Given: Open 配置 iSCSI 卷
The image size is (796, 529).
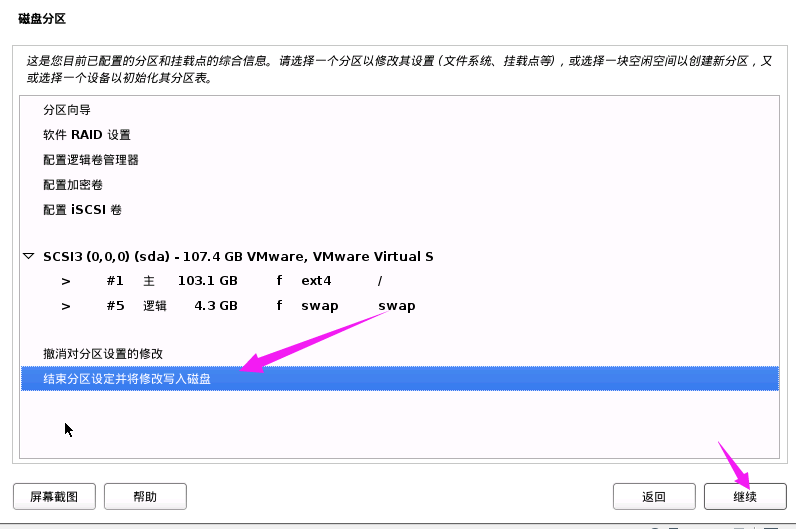Looking at the screenshot, I should [x=82, y=210].
